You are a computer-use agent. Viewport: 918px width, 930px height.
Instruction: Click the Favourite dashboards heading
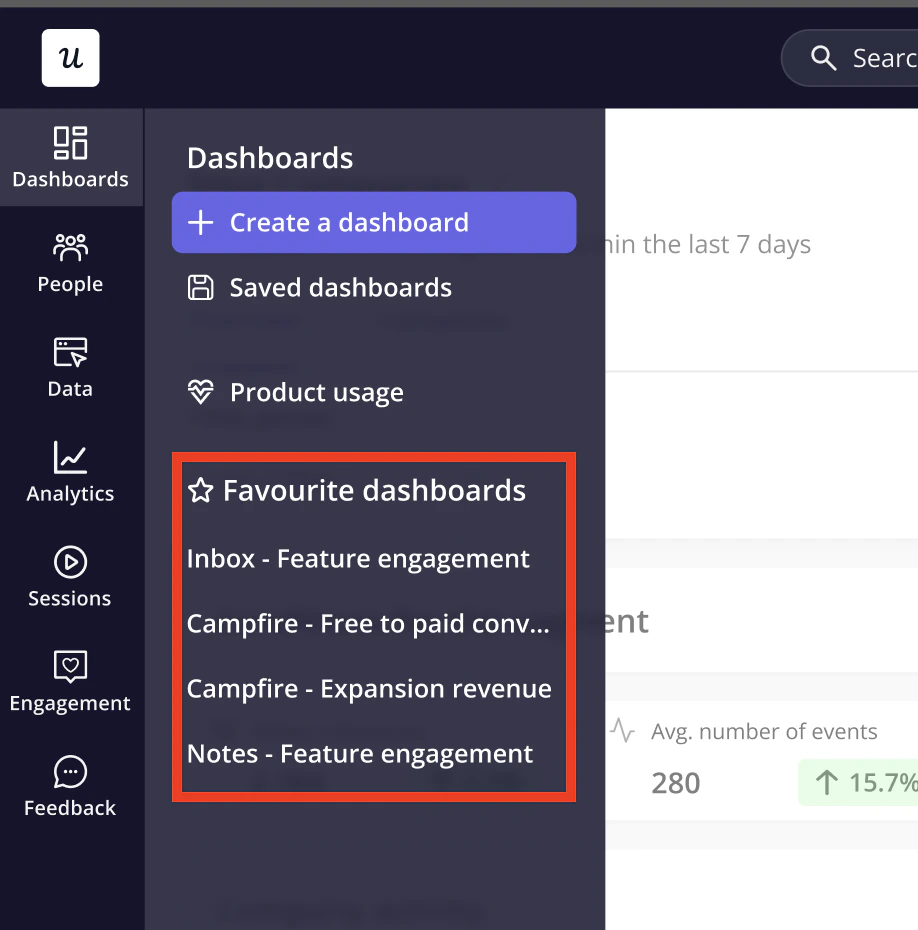coord(374,491)
